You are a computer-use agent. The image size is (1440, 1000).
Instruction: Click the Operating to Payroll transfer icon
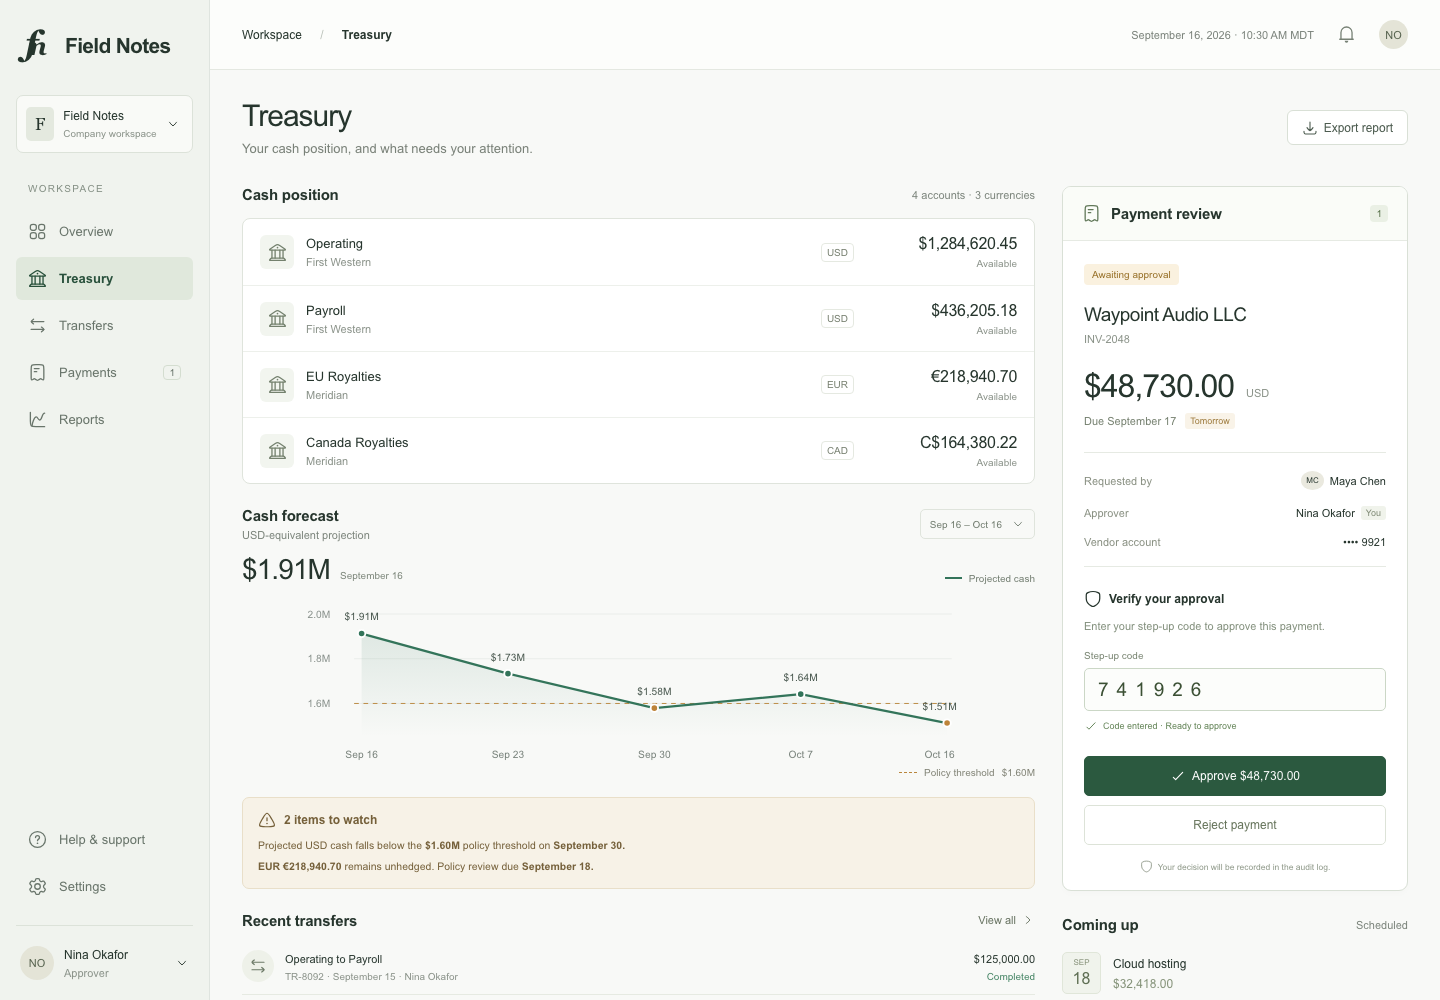click(x=258, y=966)
